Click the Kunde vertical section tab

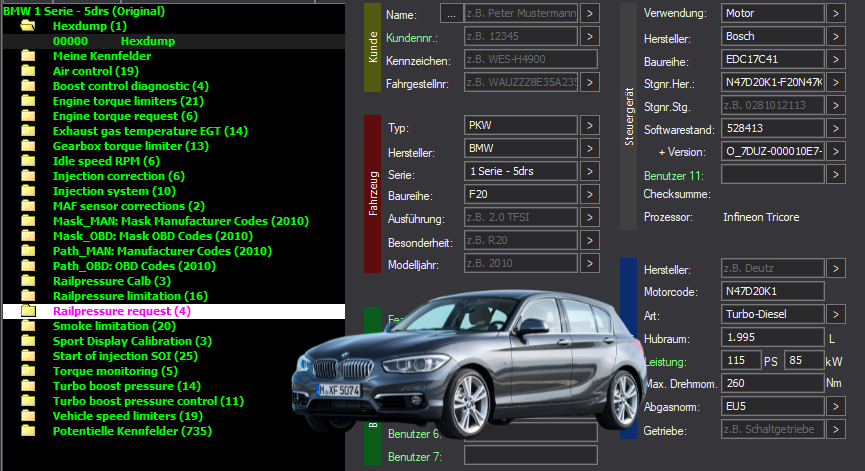coord(372,47)
